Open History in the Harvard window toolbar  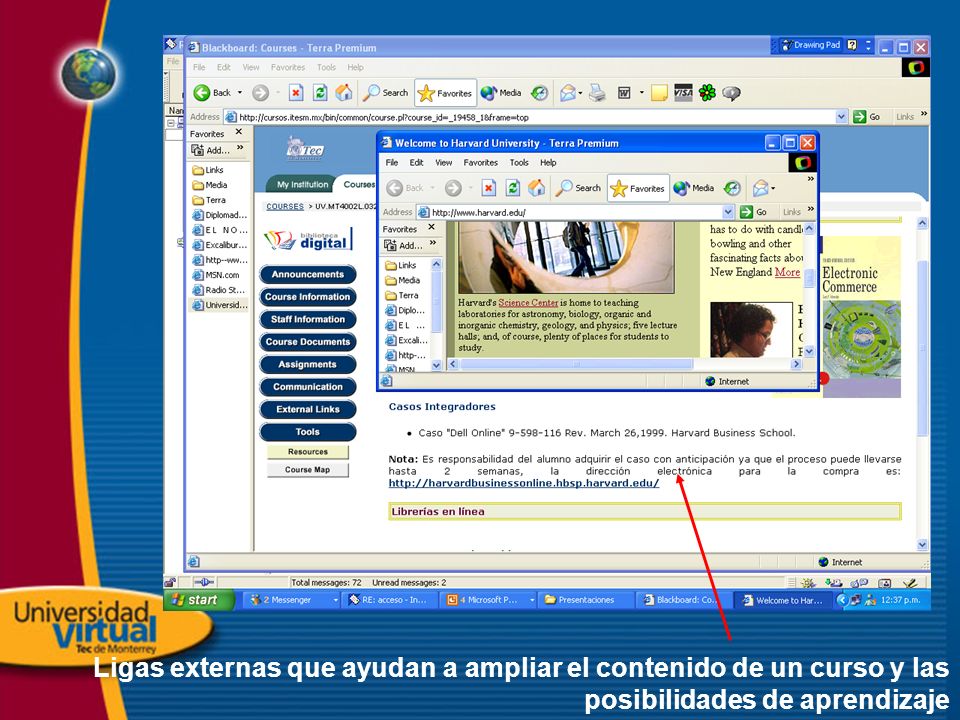tap(732, 188)
